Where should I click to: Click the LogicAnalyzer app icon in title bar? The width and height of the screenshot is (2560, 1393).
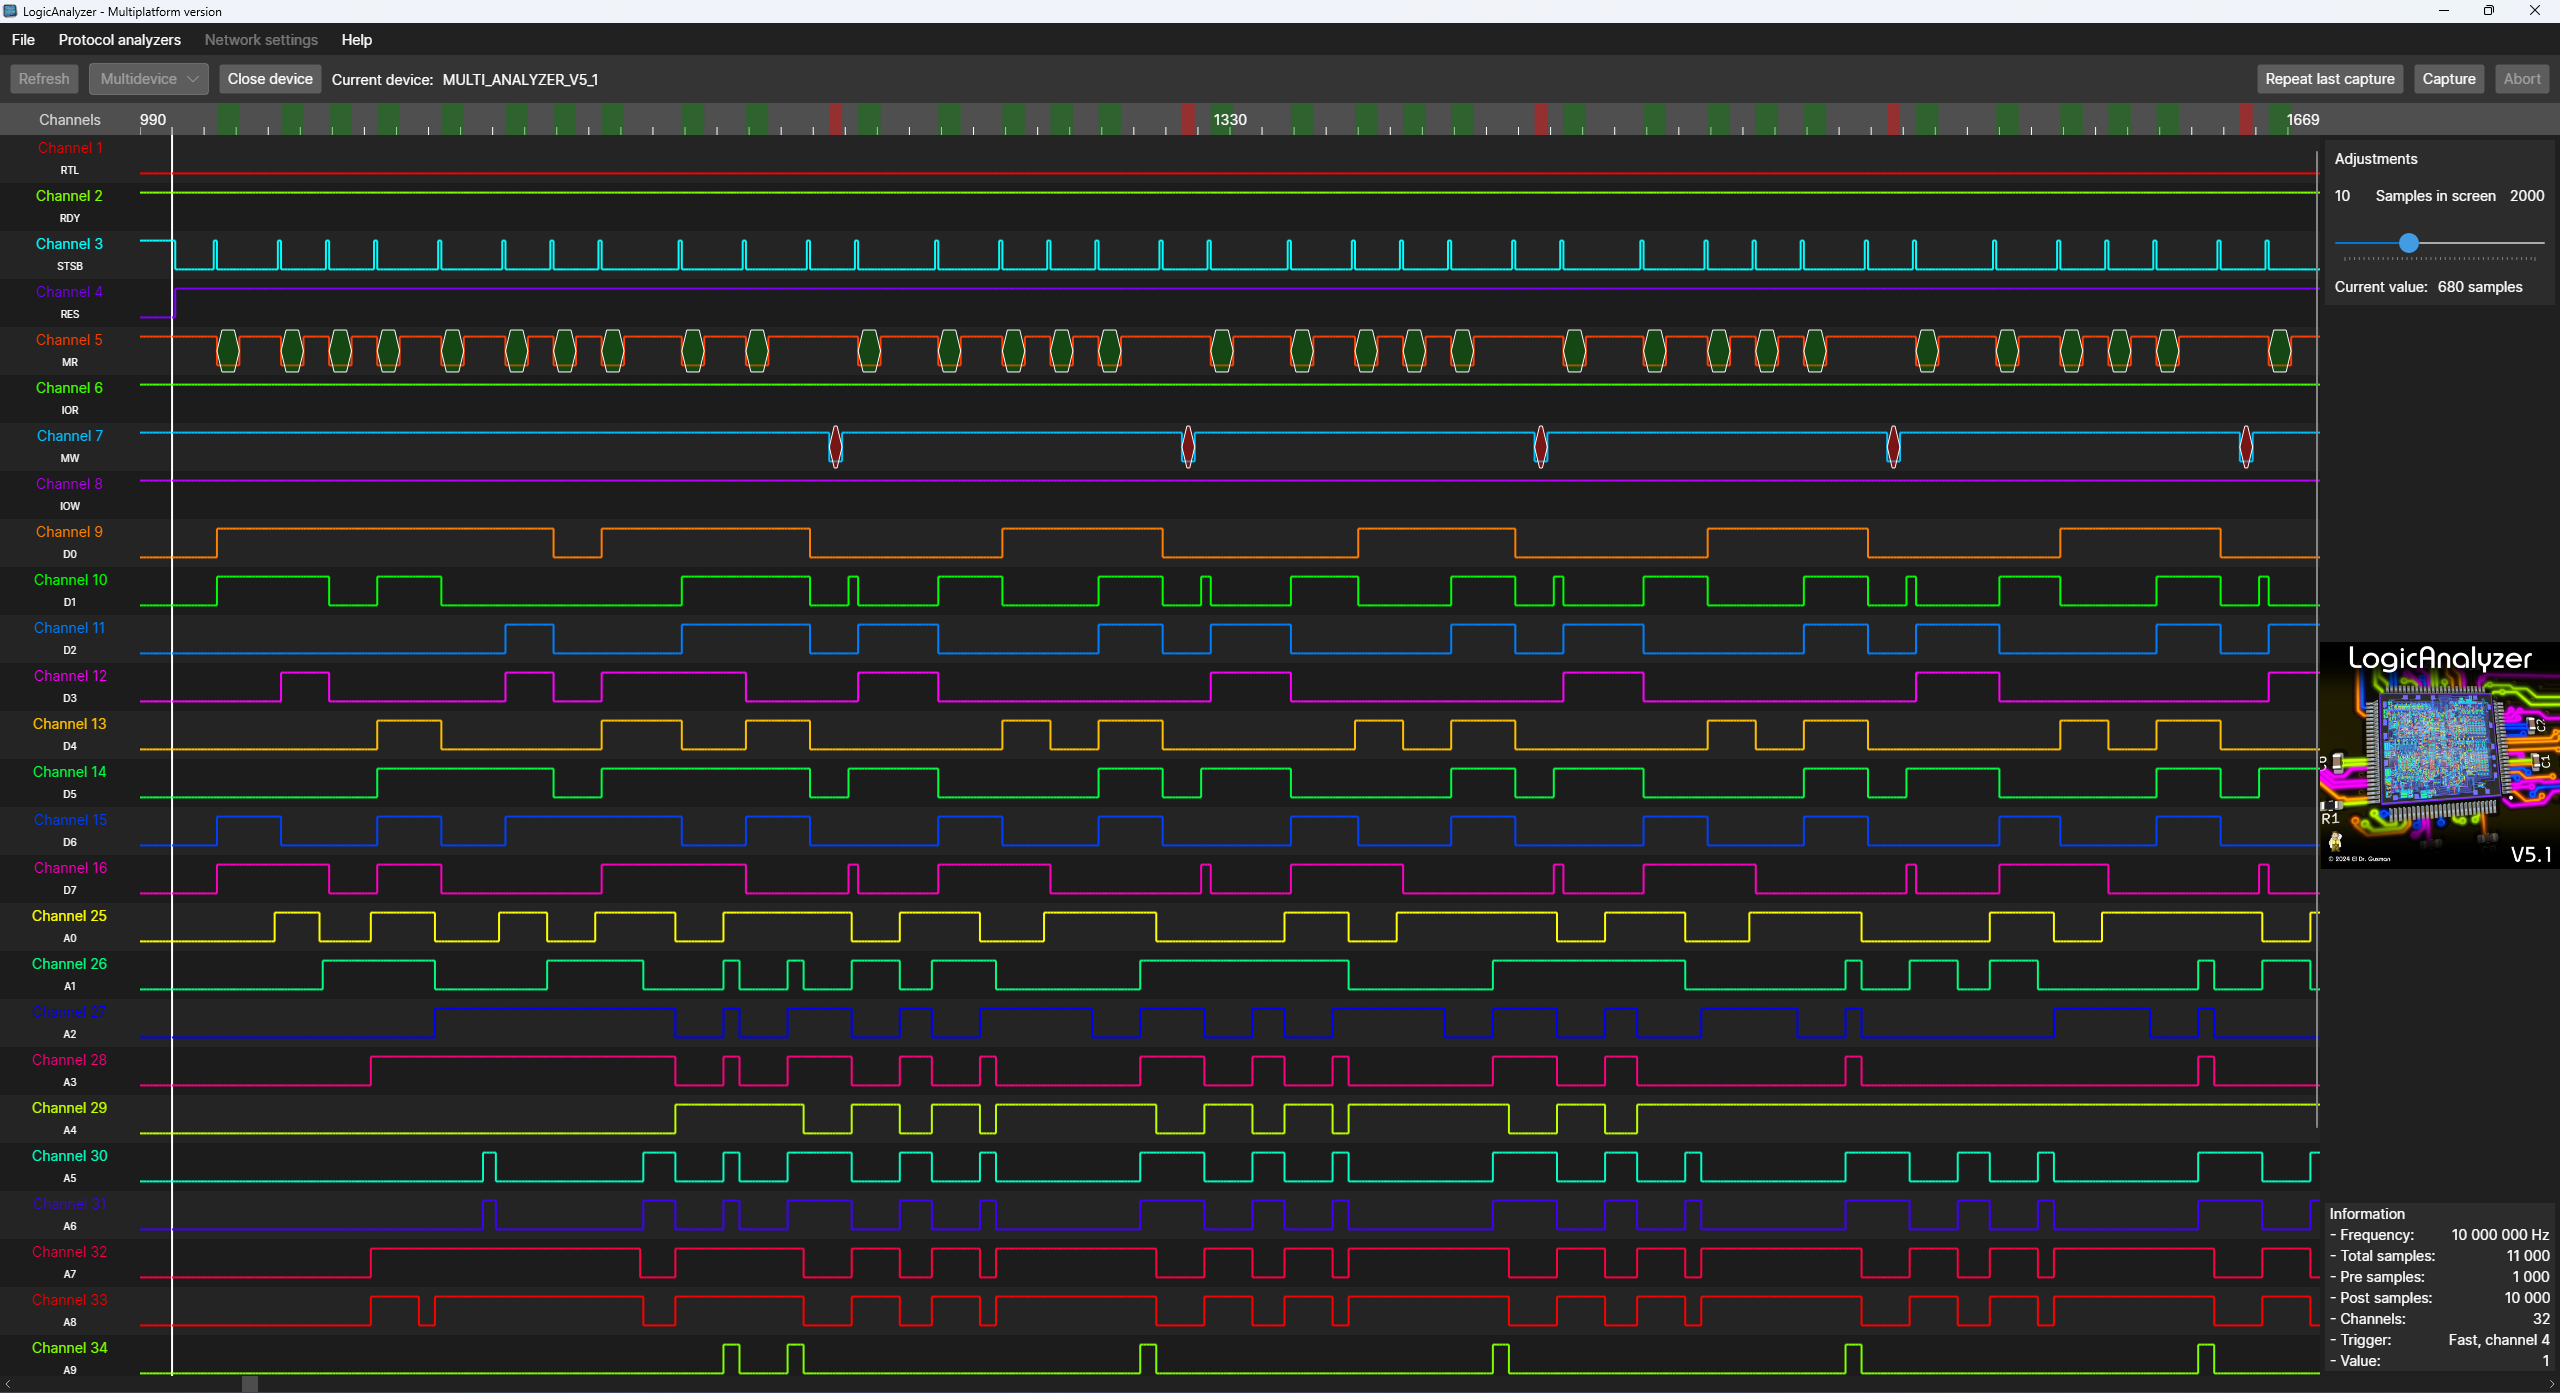tap(10, 11)
